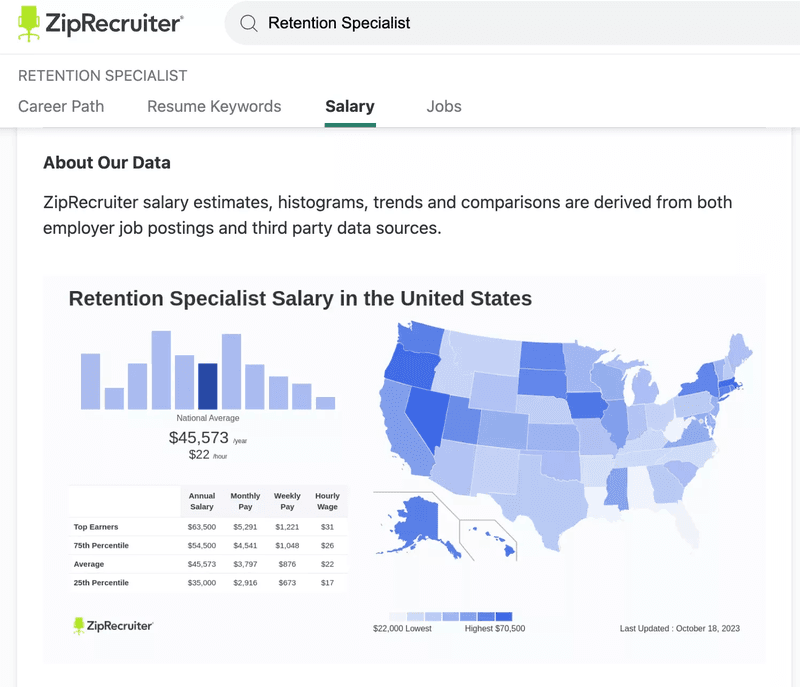This screenshot has height=687, width=800.
Task: Open the Jobs tab
Action: click(444, 106)
